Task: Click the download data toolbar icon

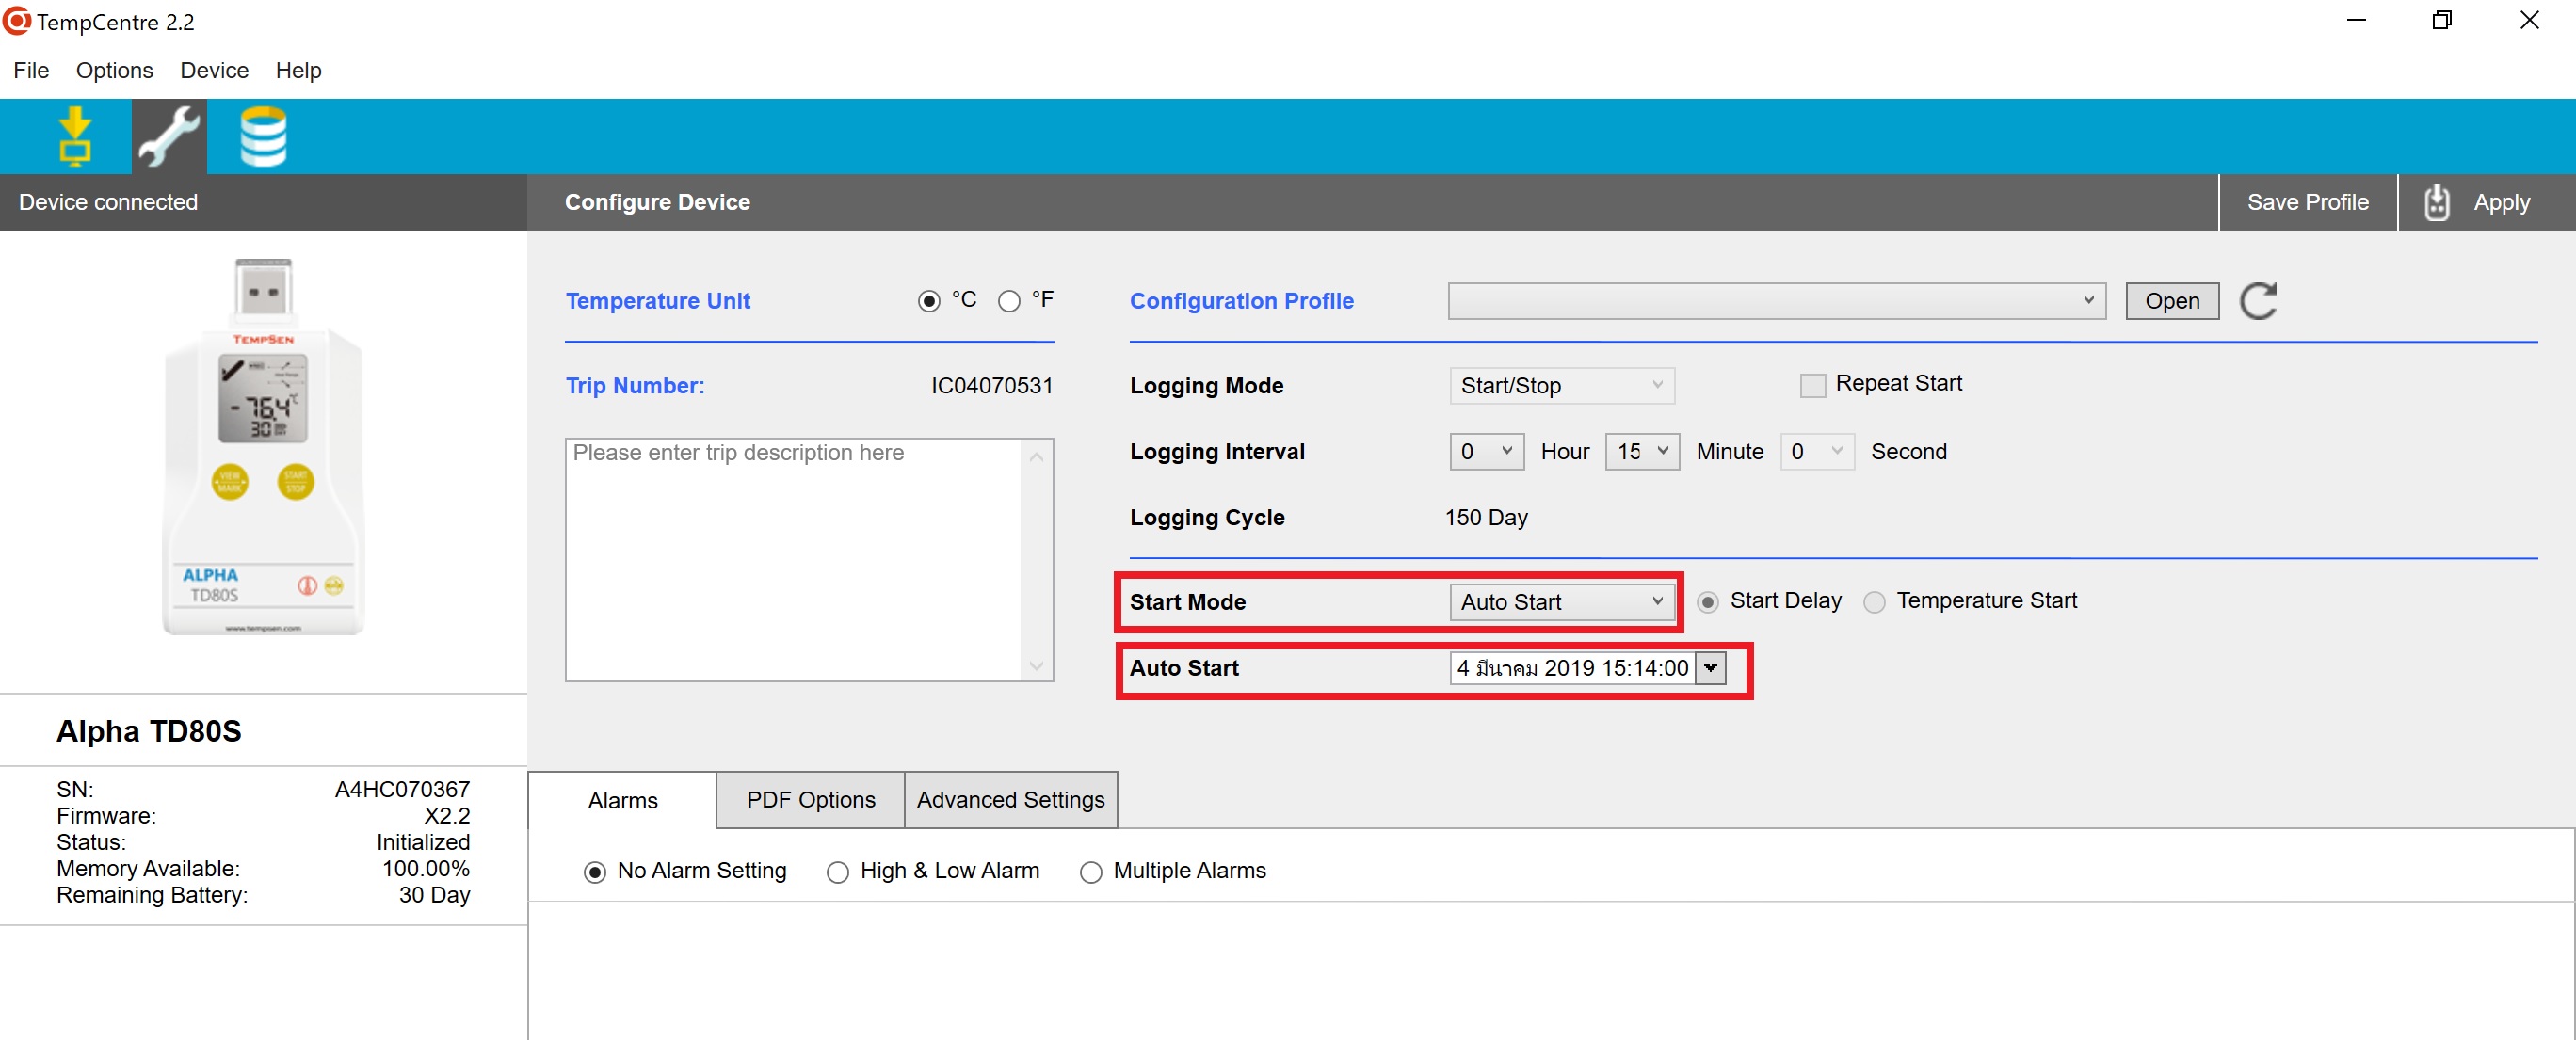Action: pyautogui.click(x=75, y=136)
